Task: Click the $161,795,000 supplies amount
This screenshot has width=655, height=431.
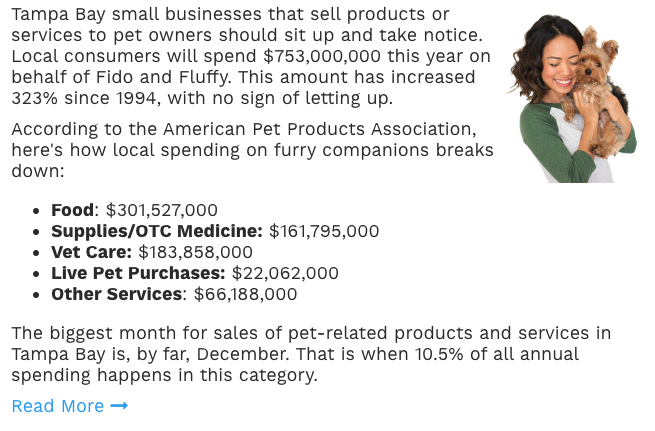Action: [x=324, y=231]
